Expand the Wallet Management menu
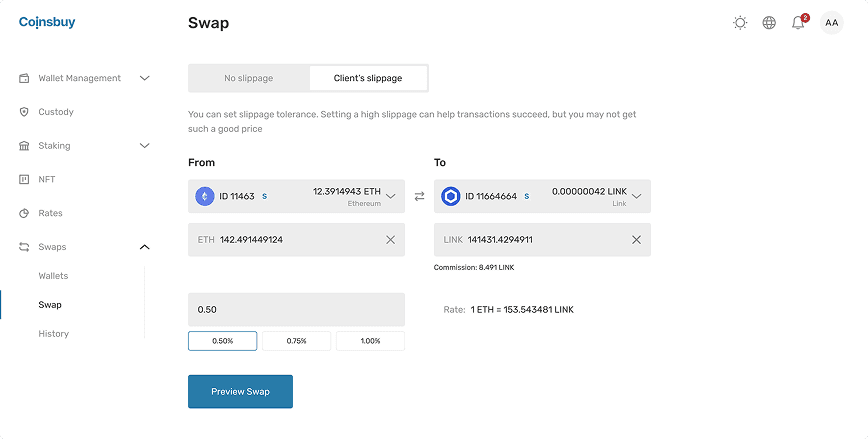 click(x=84, y=78)
